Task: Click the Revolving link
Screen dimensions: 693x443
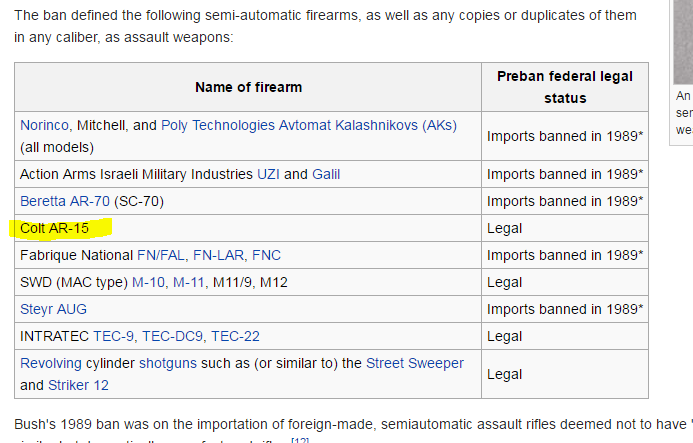Action: pos(50,363)
